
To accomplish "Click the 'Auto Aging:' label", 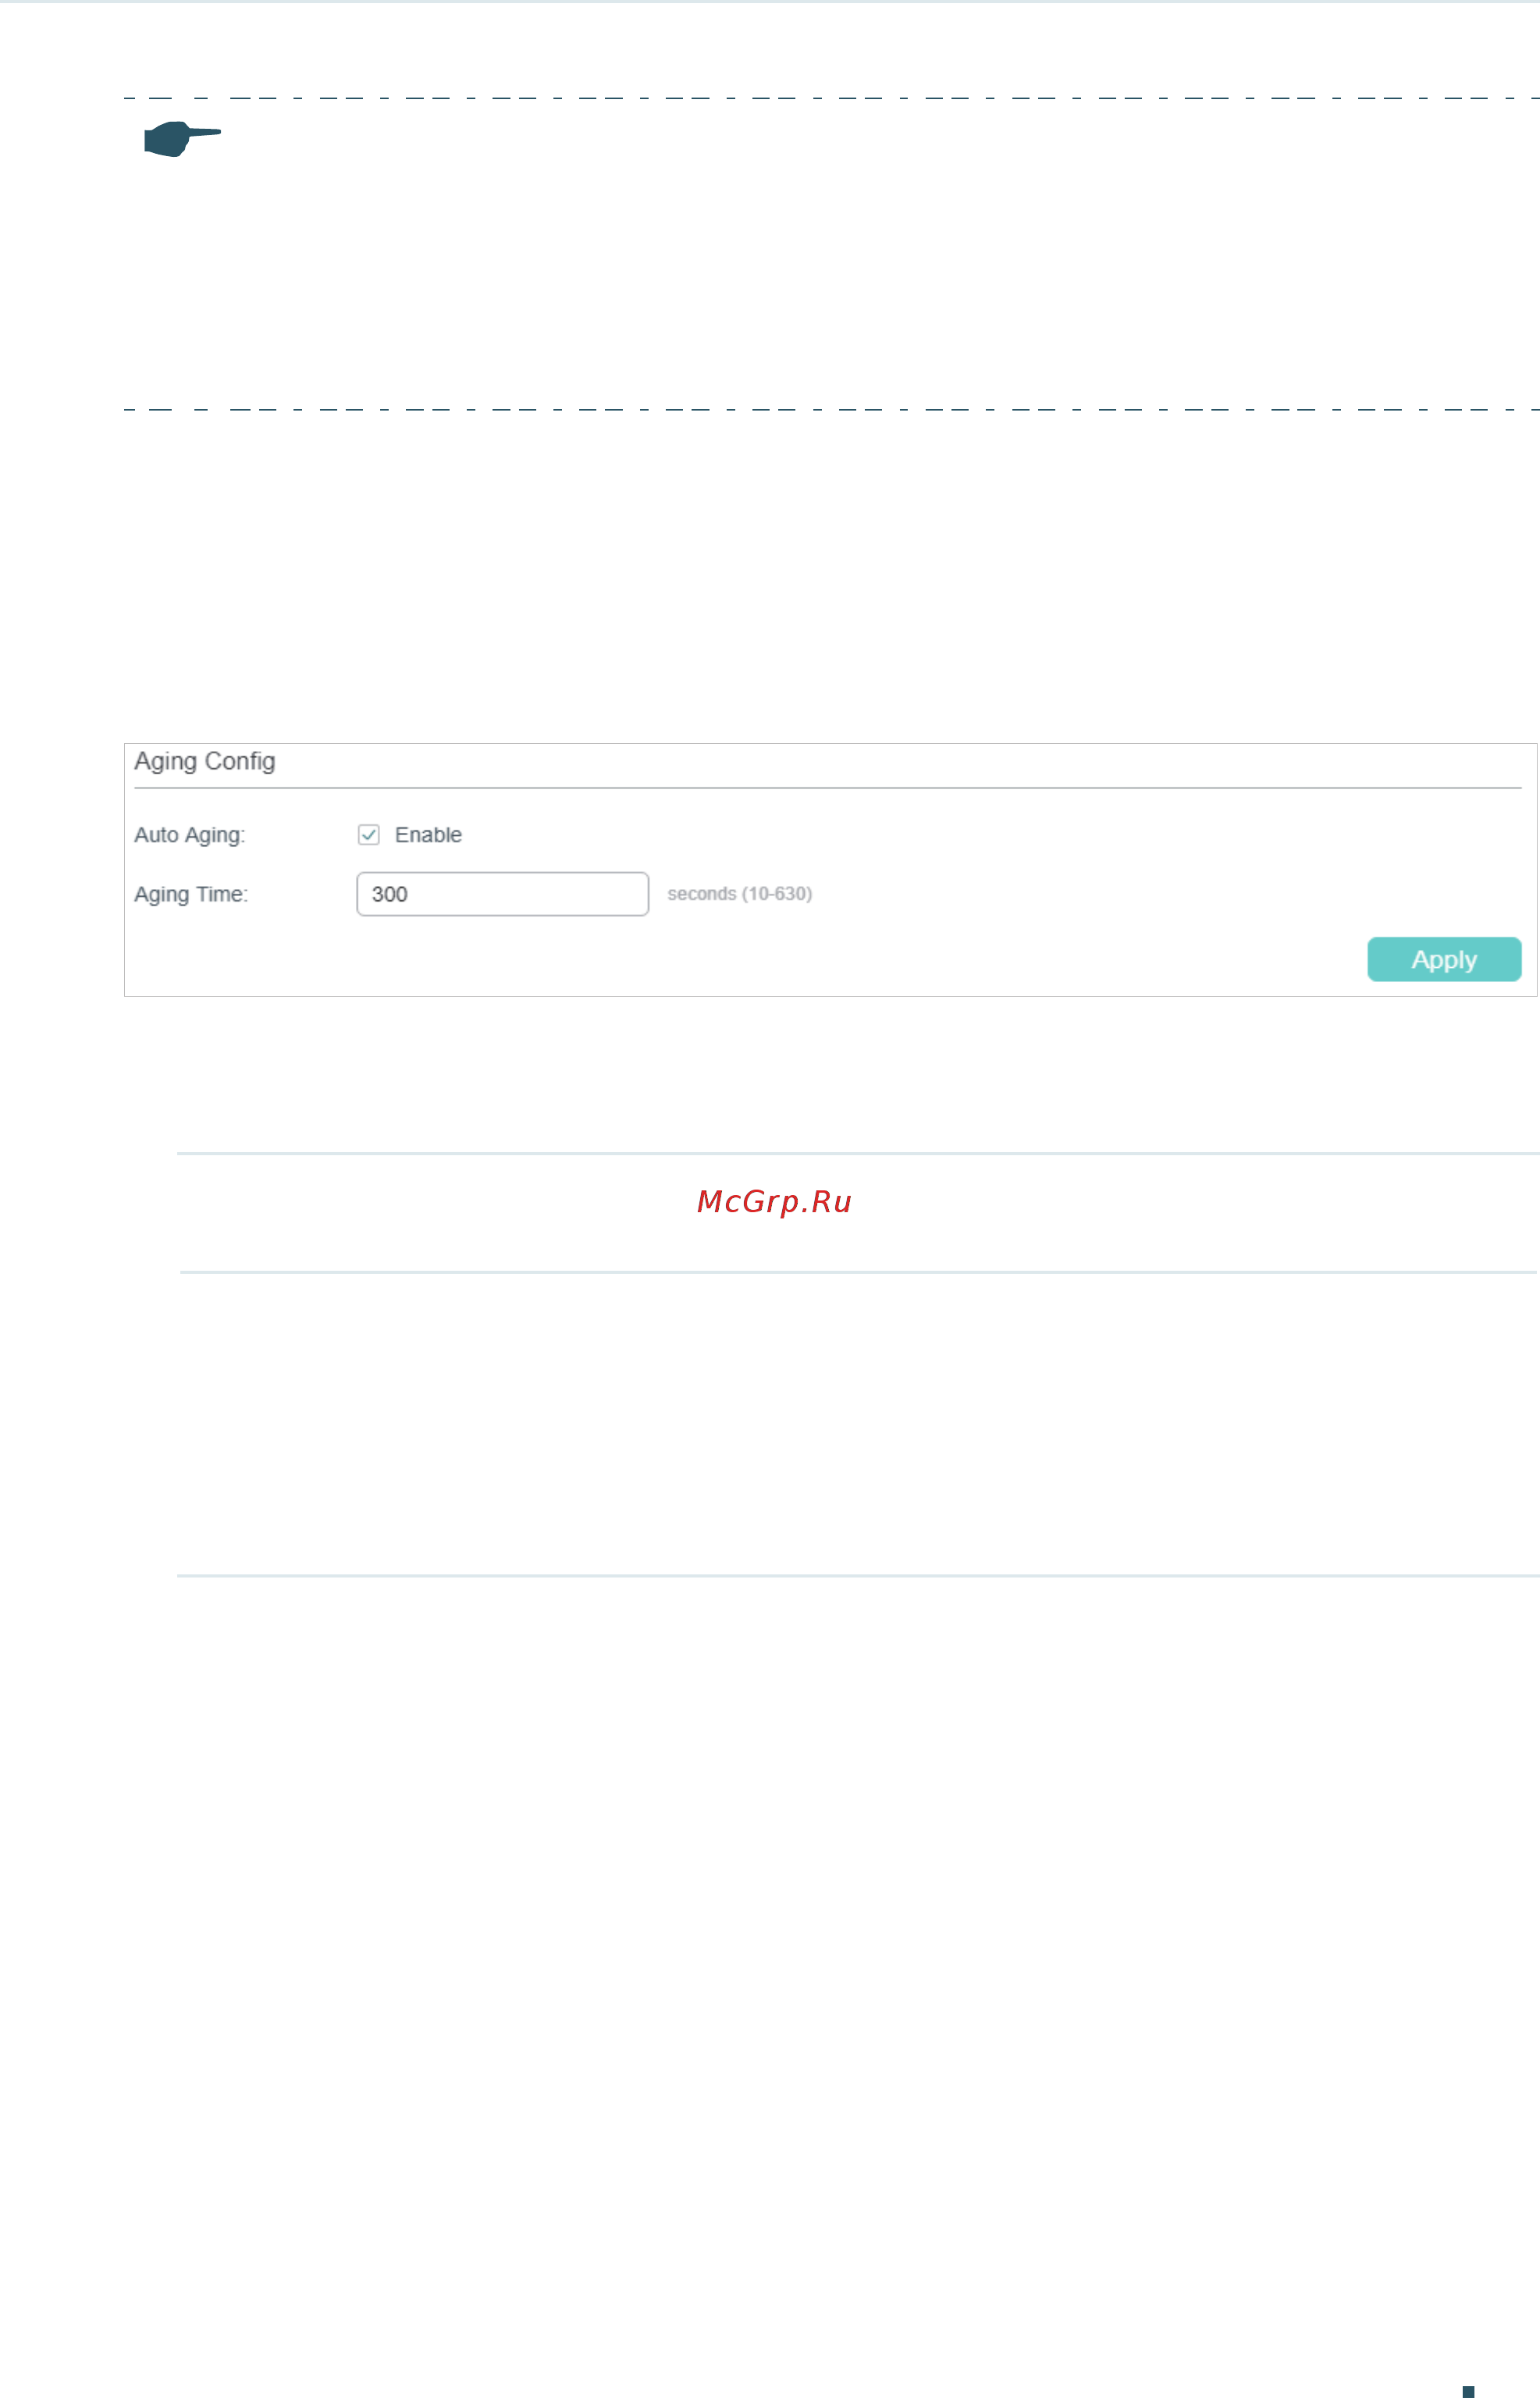I will coord(190,835).
